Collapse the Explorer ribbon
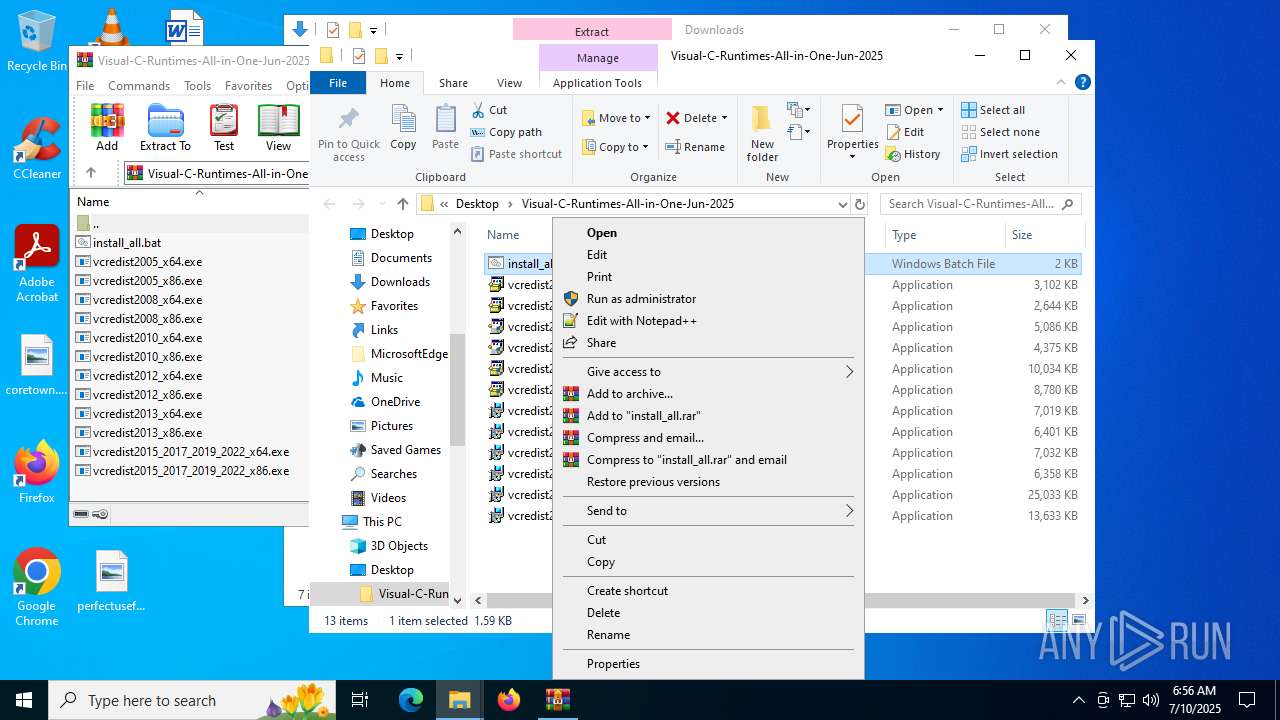This screenshot has width=1280, height=720. pyautogui.click(x=1061, y=83)
